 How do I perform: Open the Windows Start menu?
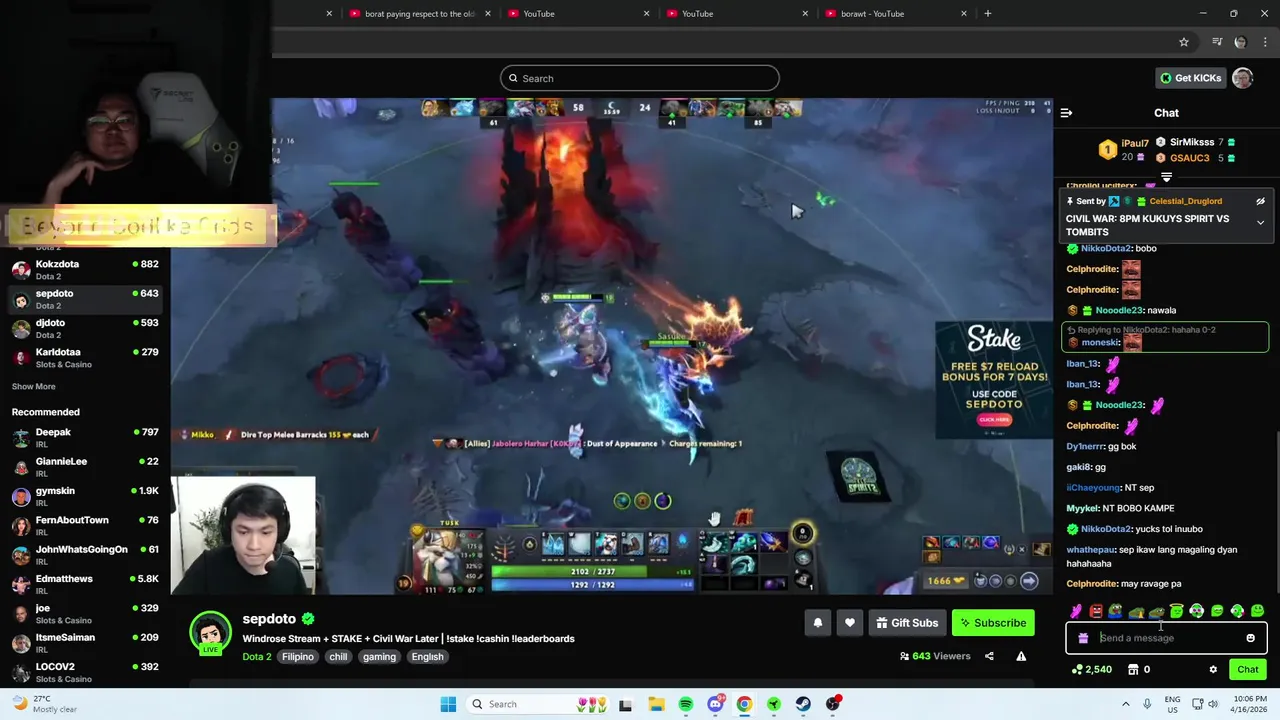pos(448,704)
